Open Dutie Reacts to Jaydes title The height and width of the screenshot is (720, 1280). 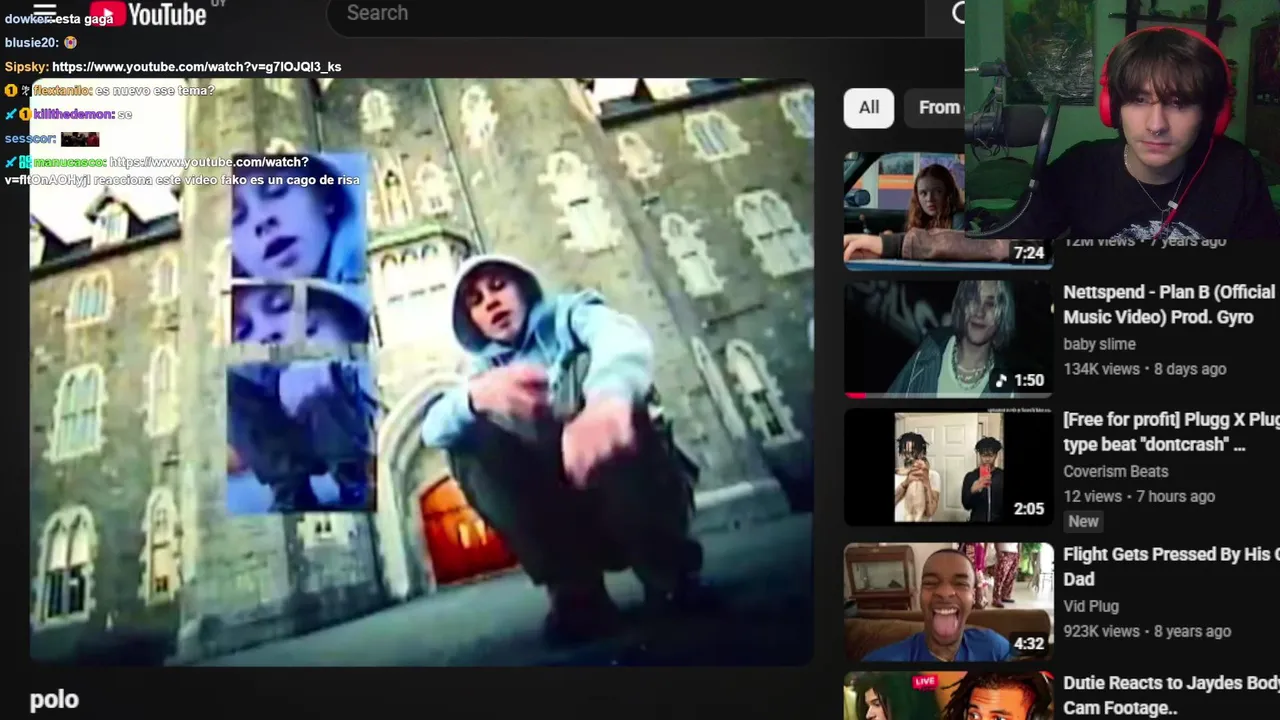tap(1170, 695)
